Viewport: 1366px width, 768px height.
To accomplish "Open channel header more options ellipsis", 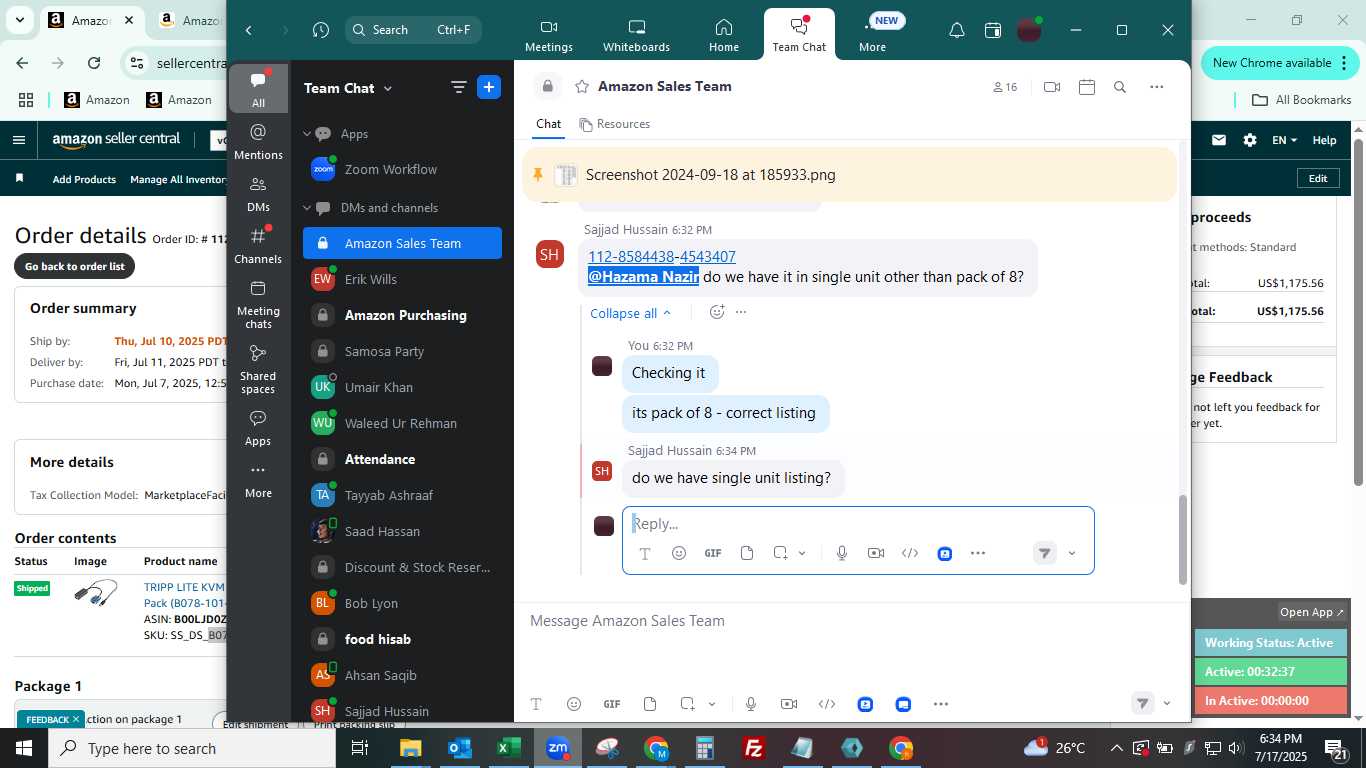I will point(1157,87).
